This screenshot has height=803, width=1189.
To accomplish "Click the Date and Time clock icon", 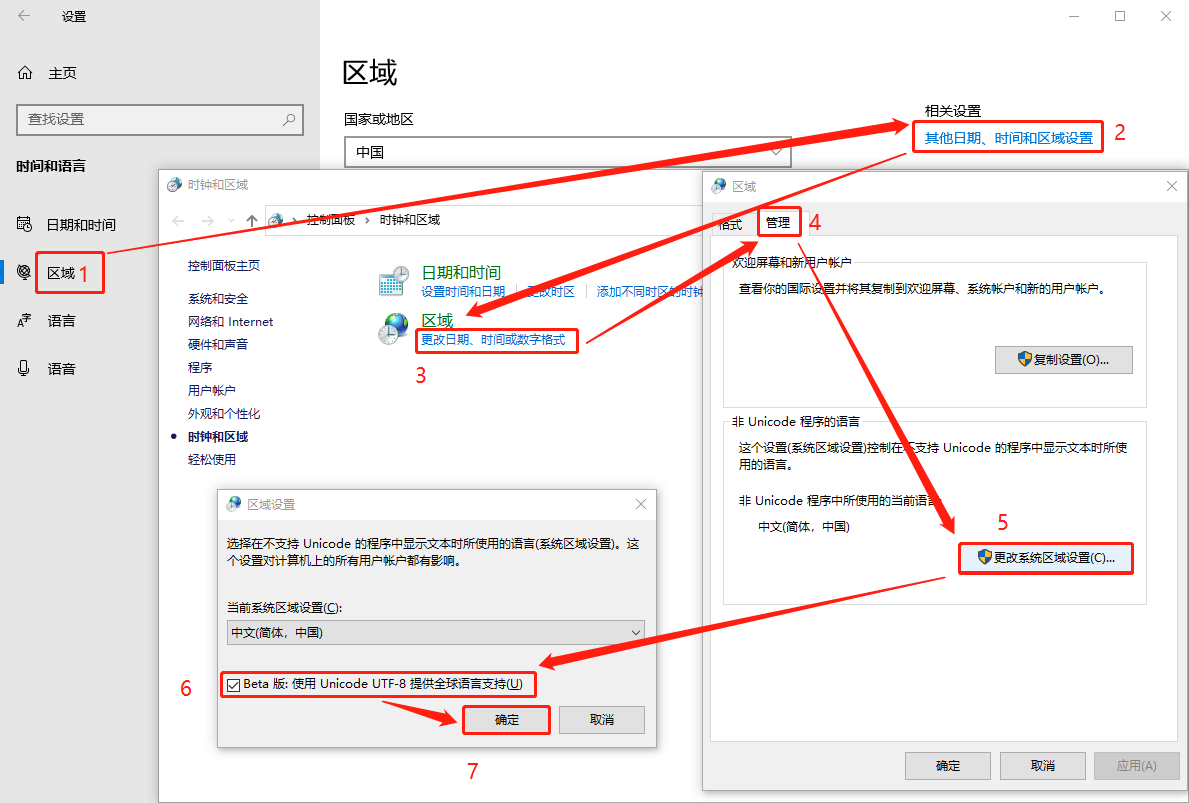I will tap(393, 281).
